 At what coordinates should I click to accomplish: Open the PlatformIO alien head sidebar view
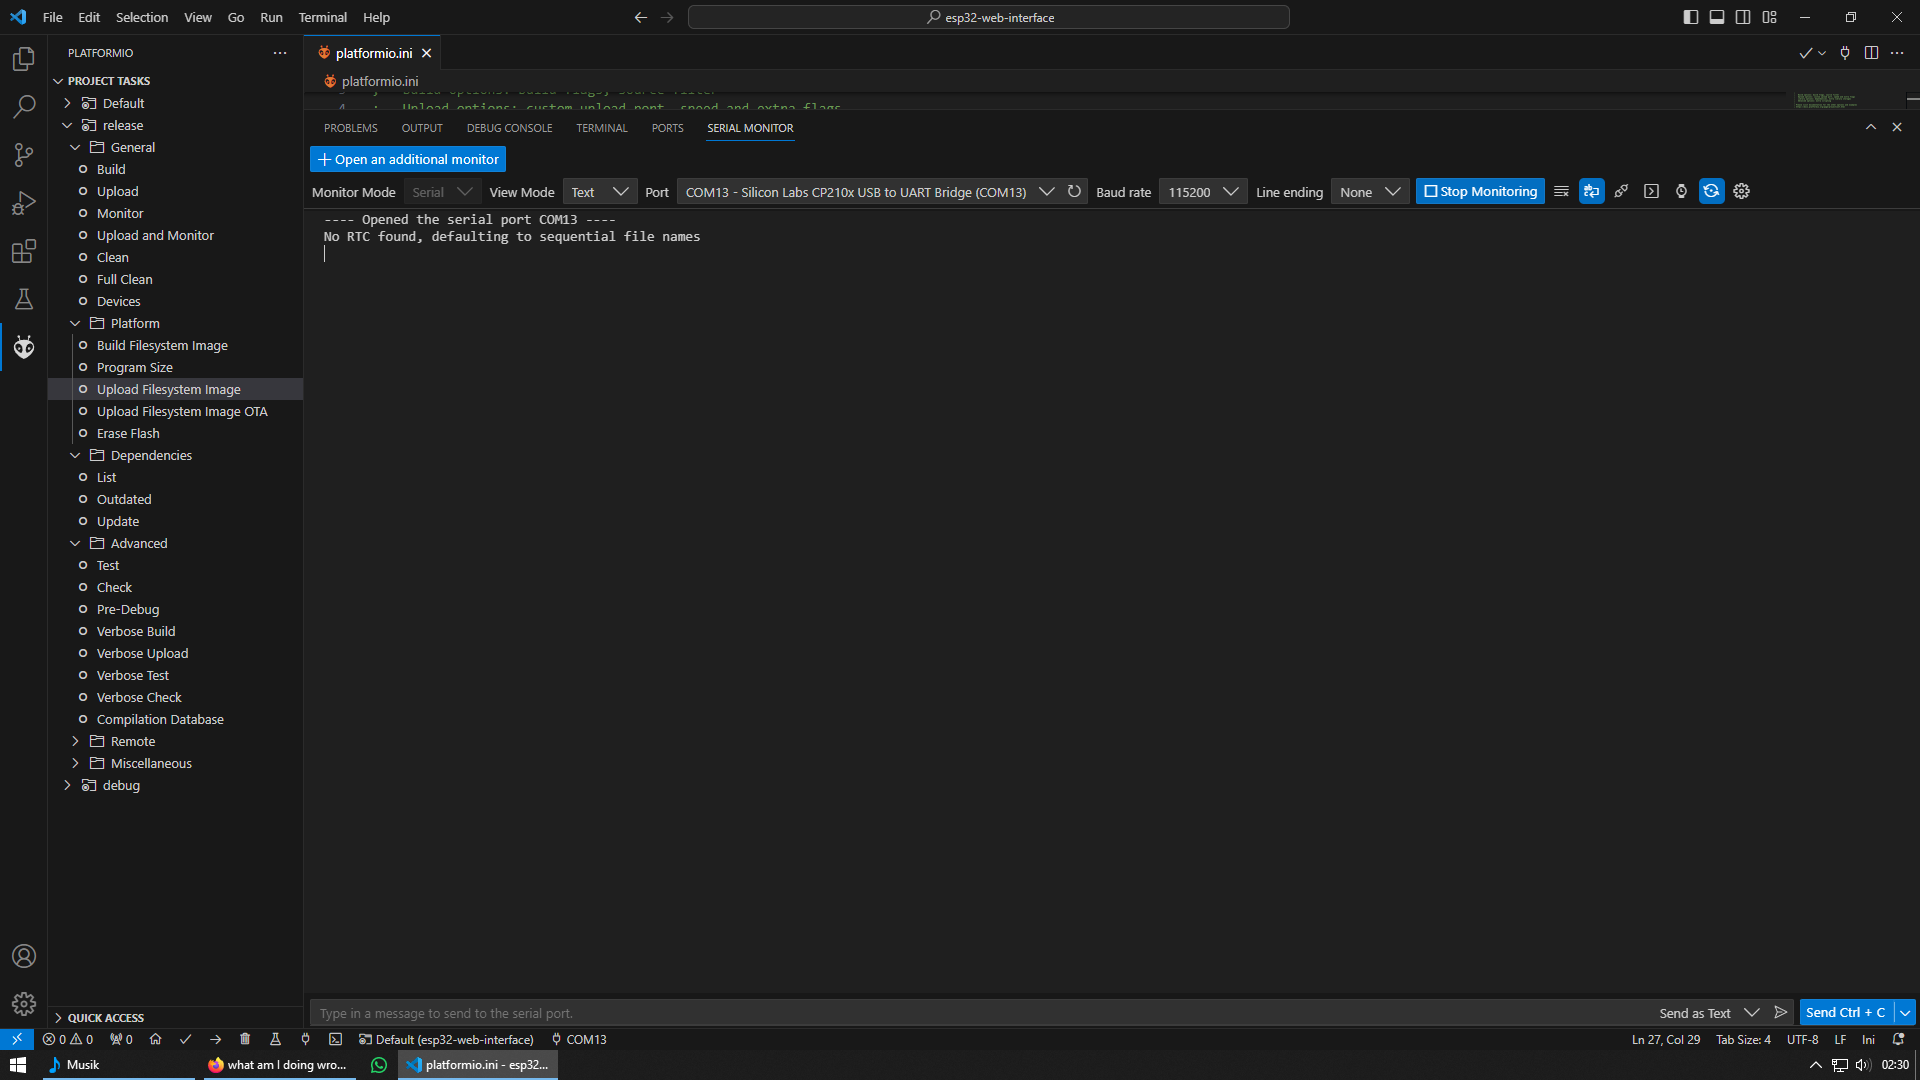point(24,347)
